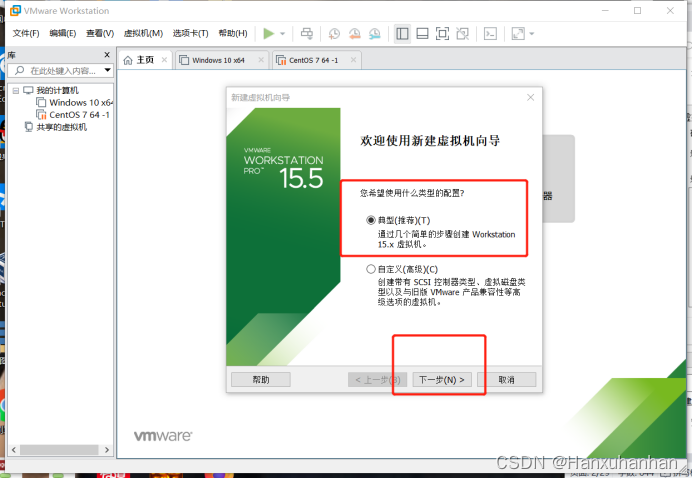This screenshot has width=692, height=479.
Task: Click the search magnifier icon in library
Action: tap(19, 70)
